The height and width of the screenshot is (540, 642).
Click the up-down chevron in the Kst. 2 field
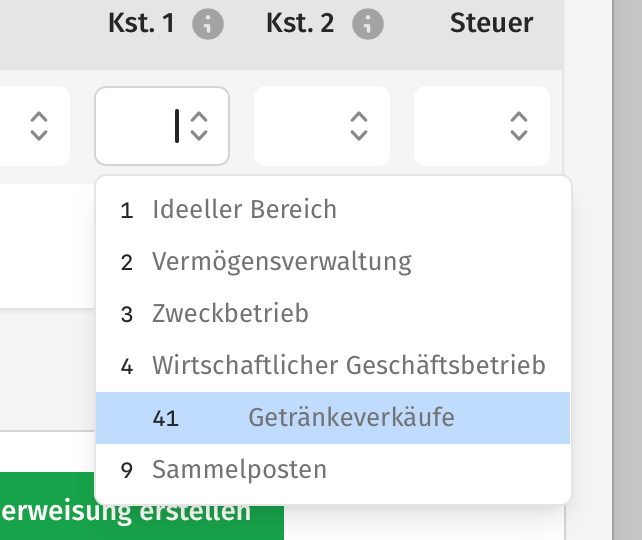point(359,126)
